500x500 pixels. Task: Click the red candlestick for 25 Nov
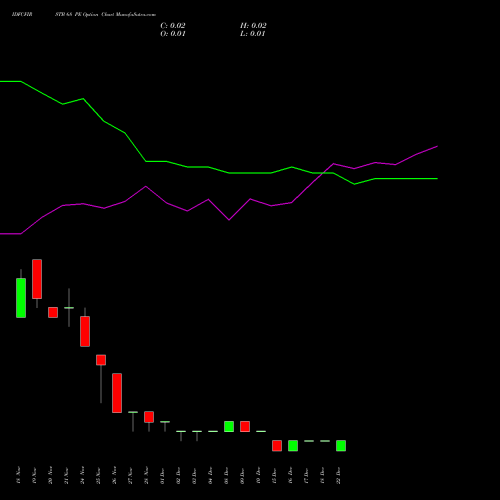pyautogui.click(x=101, y=360)
